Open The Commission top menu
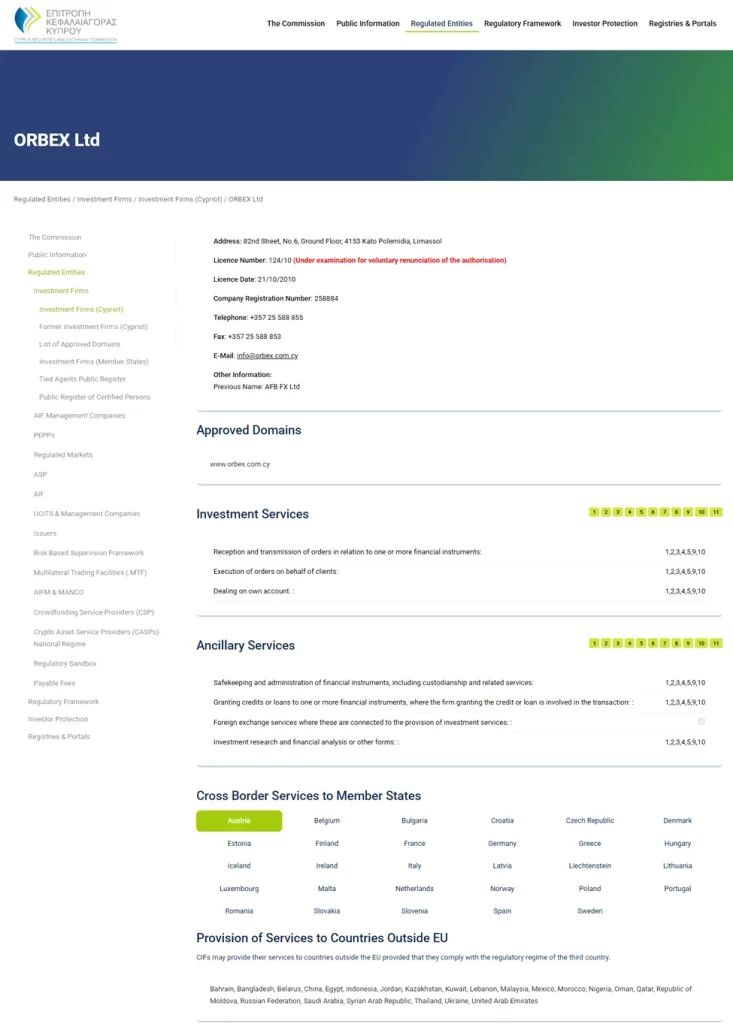 coord(296,24)
